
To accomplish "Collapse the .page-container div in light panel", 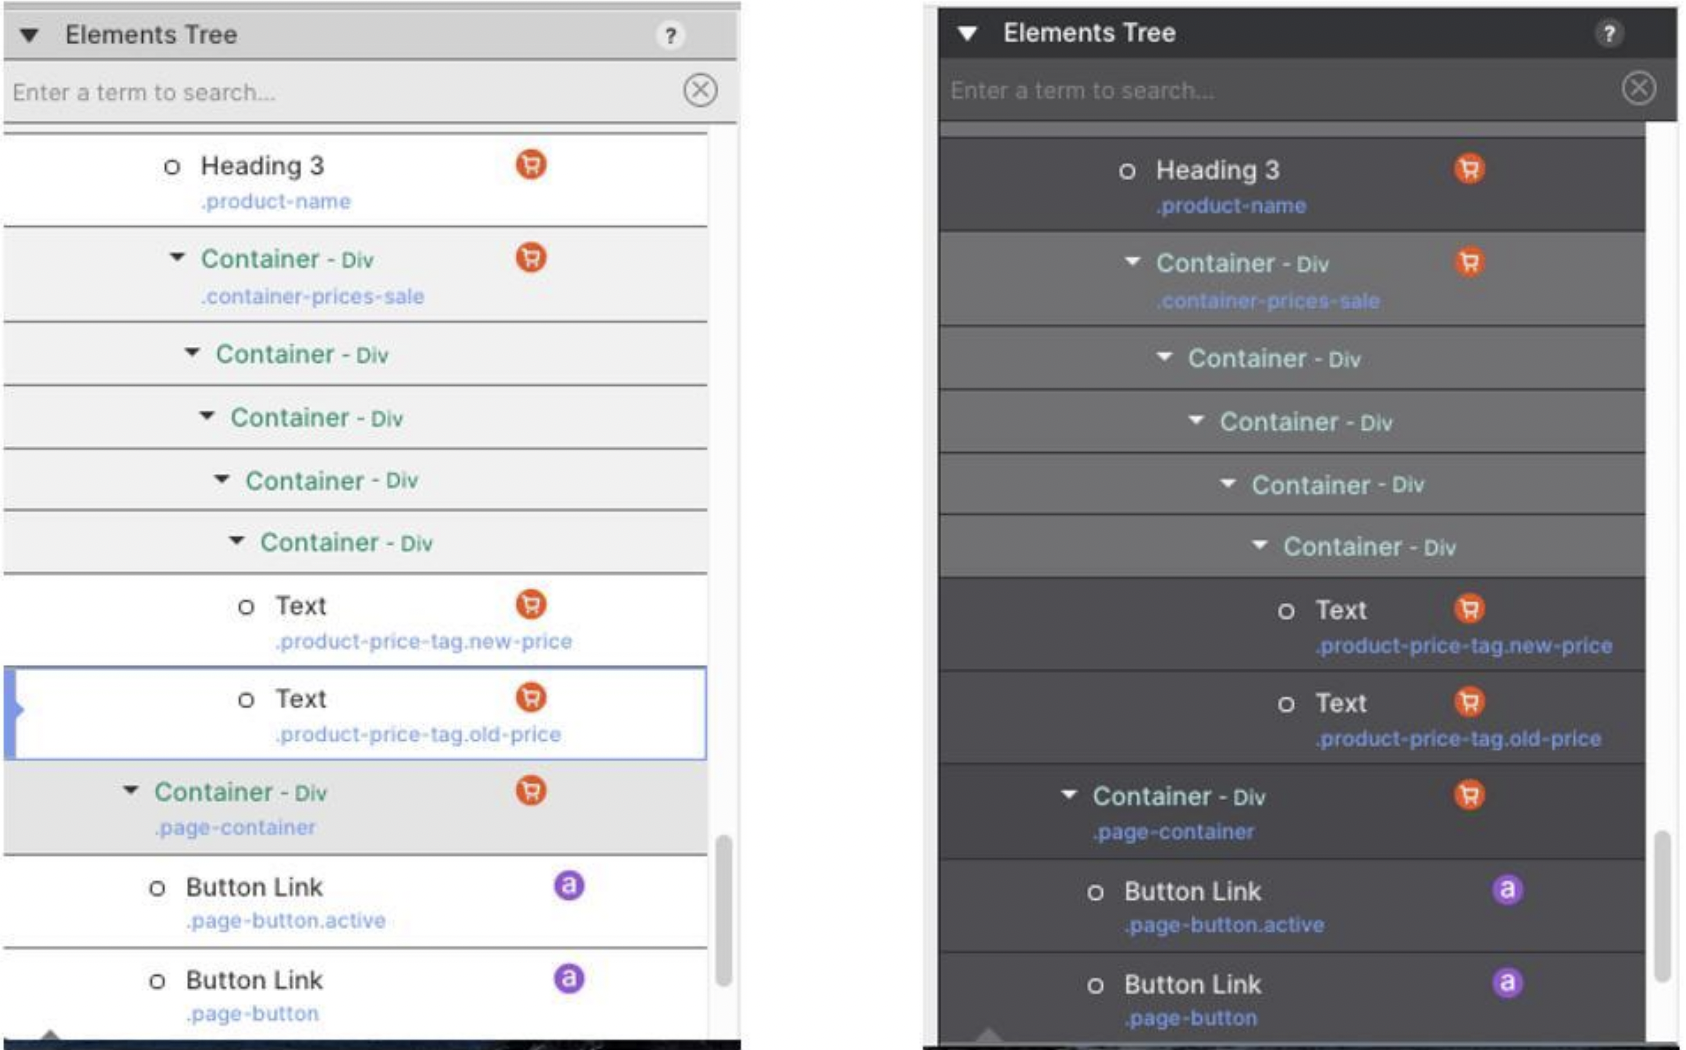I will (131, 791).
